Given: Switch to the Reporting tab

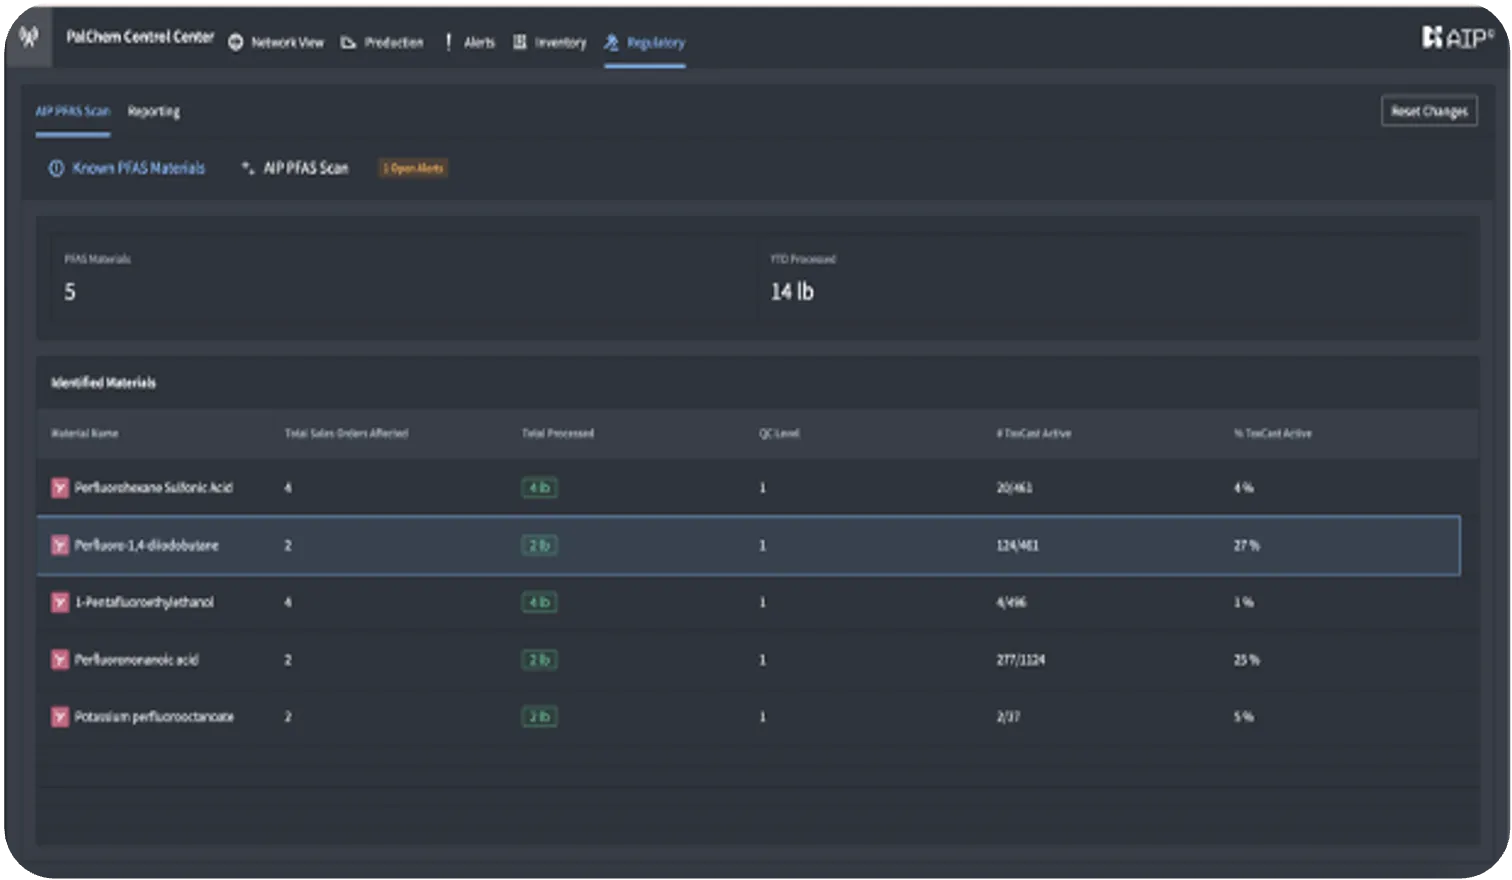Looking at the screenshot, I should 154,111.
